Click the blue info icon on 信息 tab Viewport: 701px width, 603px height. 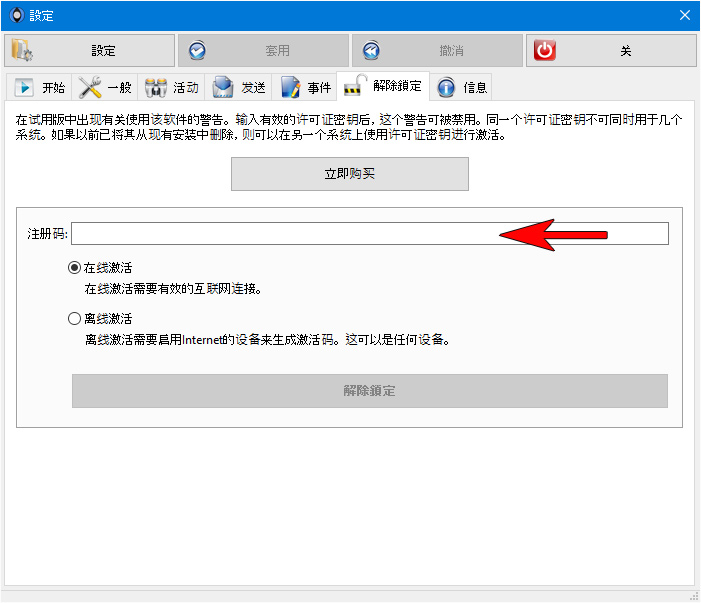[446, 87]
